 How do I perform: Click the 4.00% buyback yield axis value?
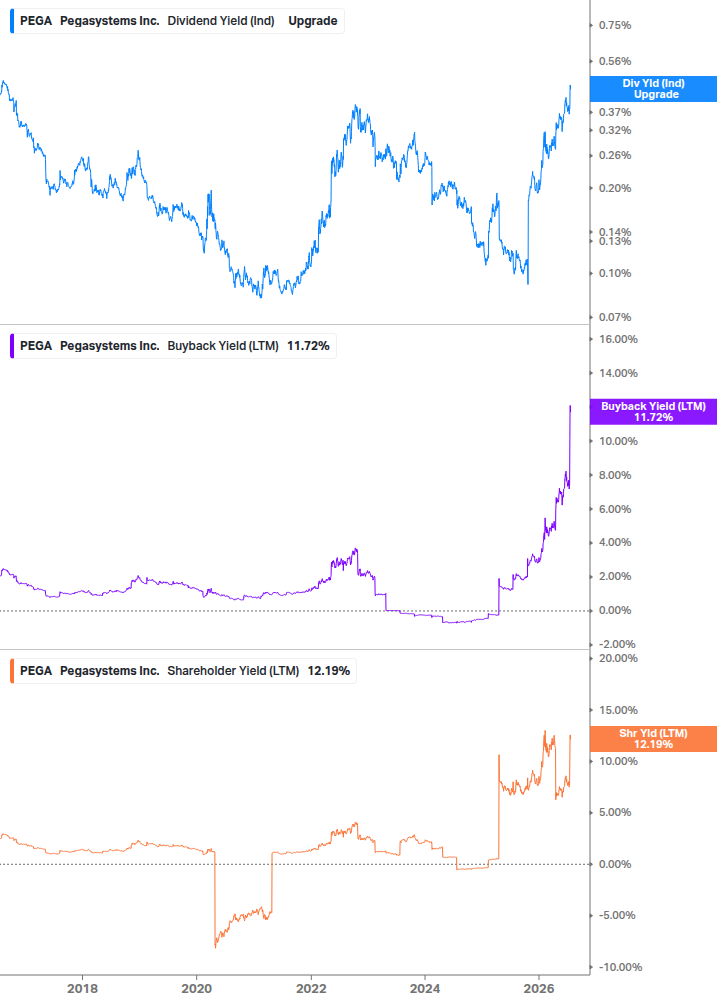[x=614, y=542]
